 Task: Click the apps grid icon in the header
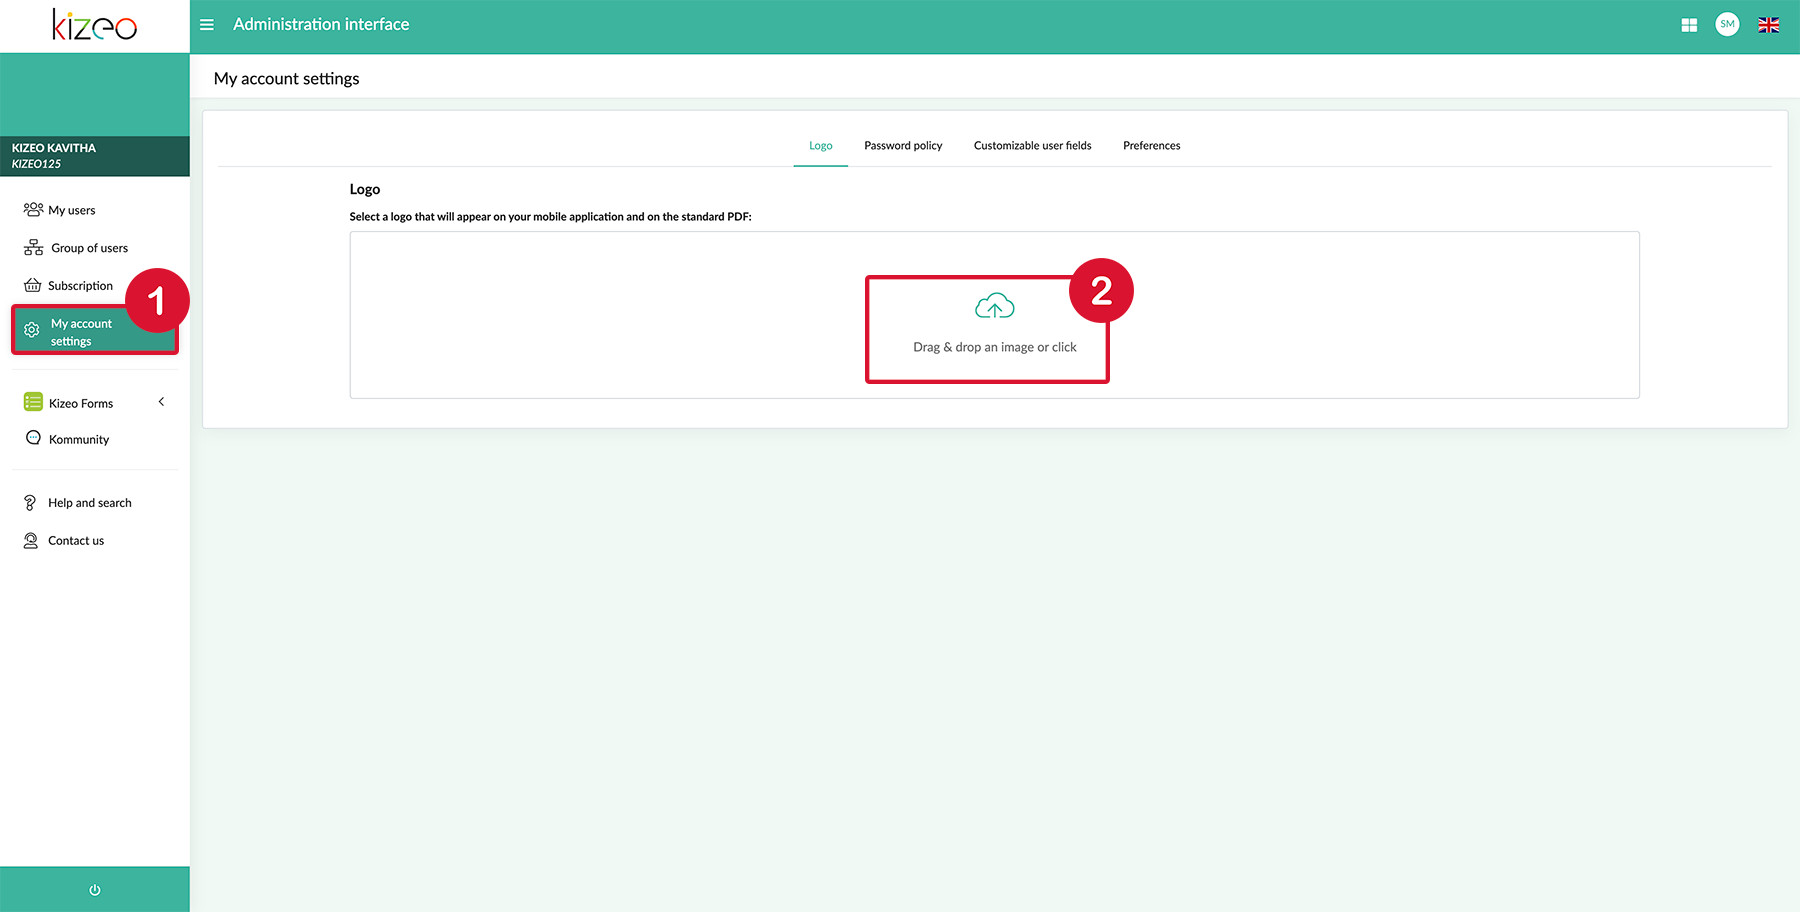tap(1688, 24)
